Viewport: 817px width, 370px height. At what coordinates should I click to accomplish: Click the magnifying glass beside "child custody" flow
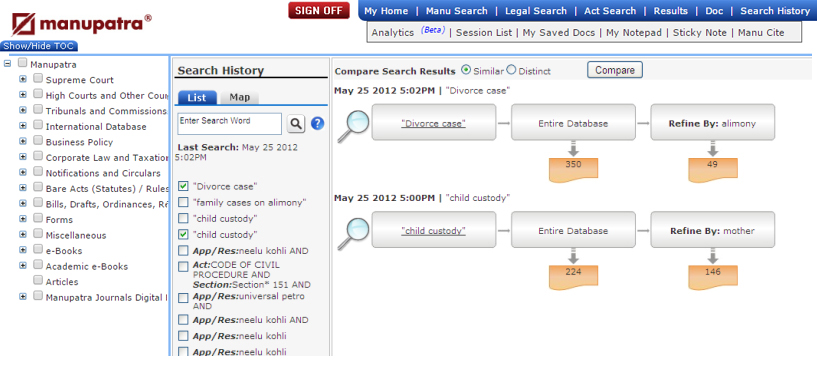tap(353, 233)
